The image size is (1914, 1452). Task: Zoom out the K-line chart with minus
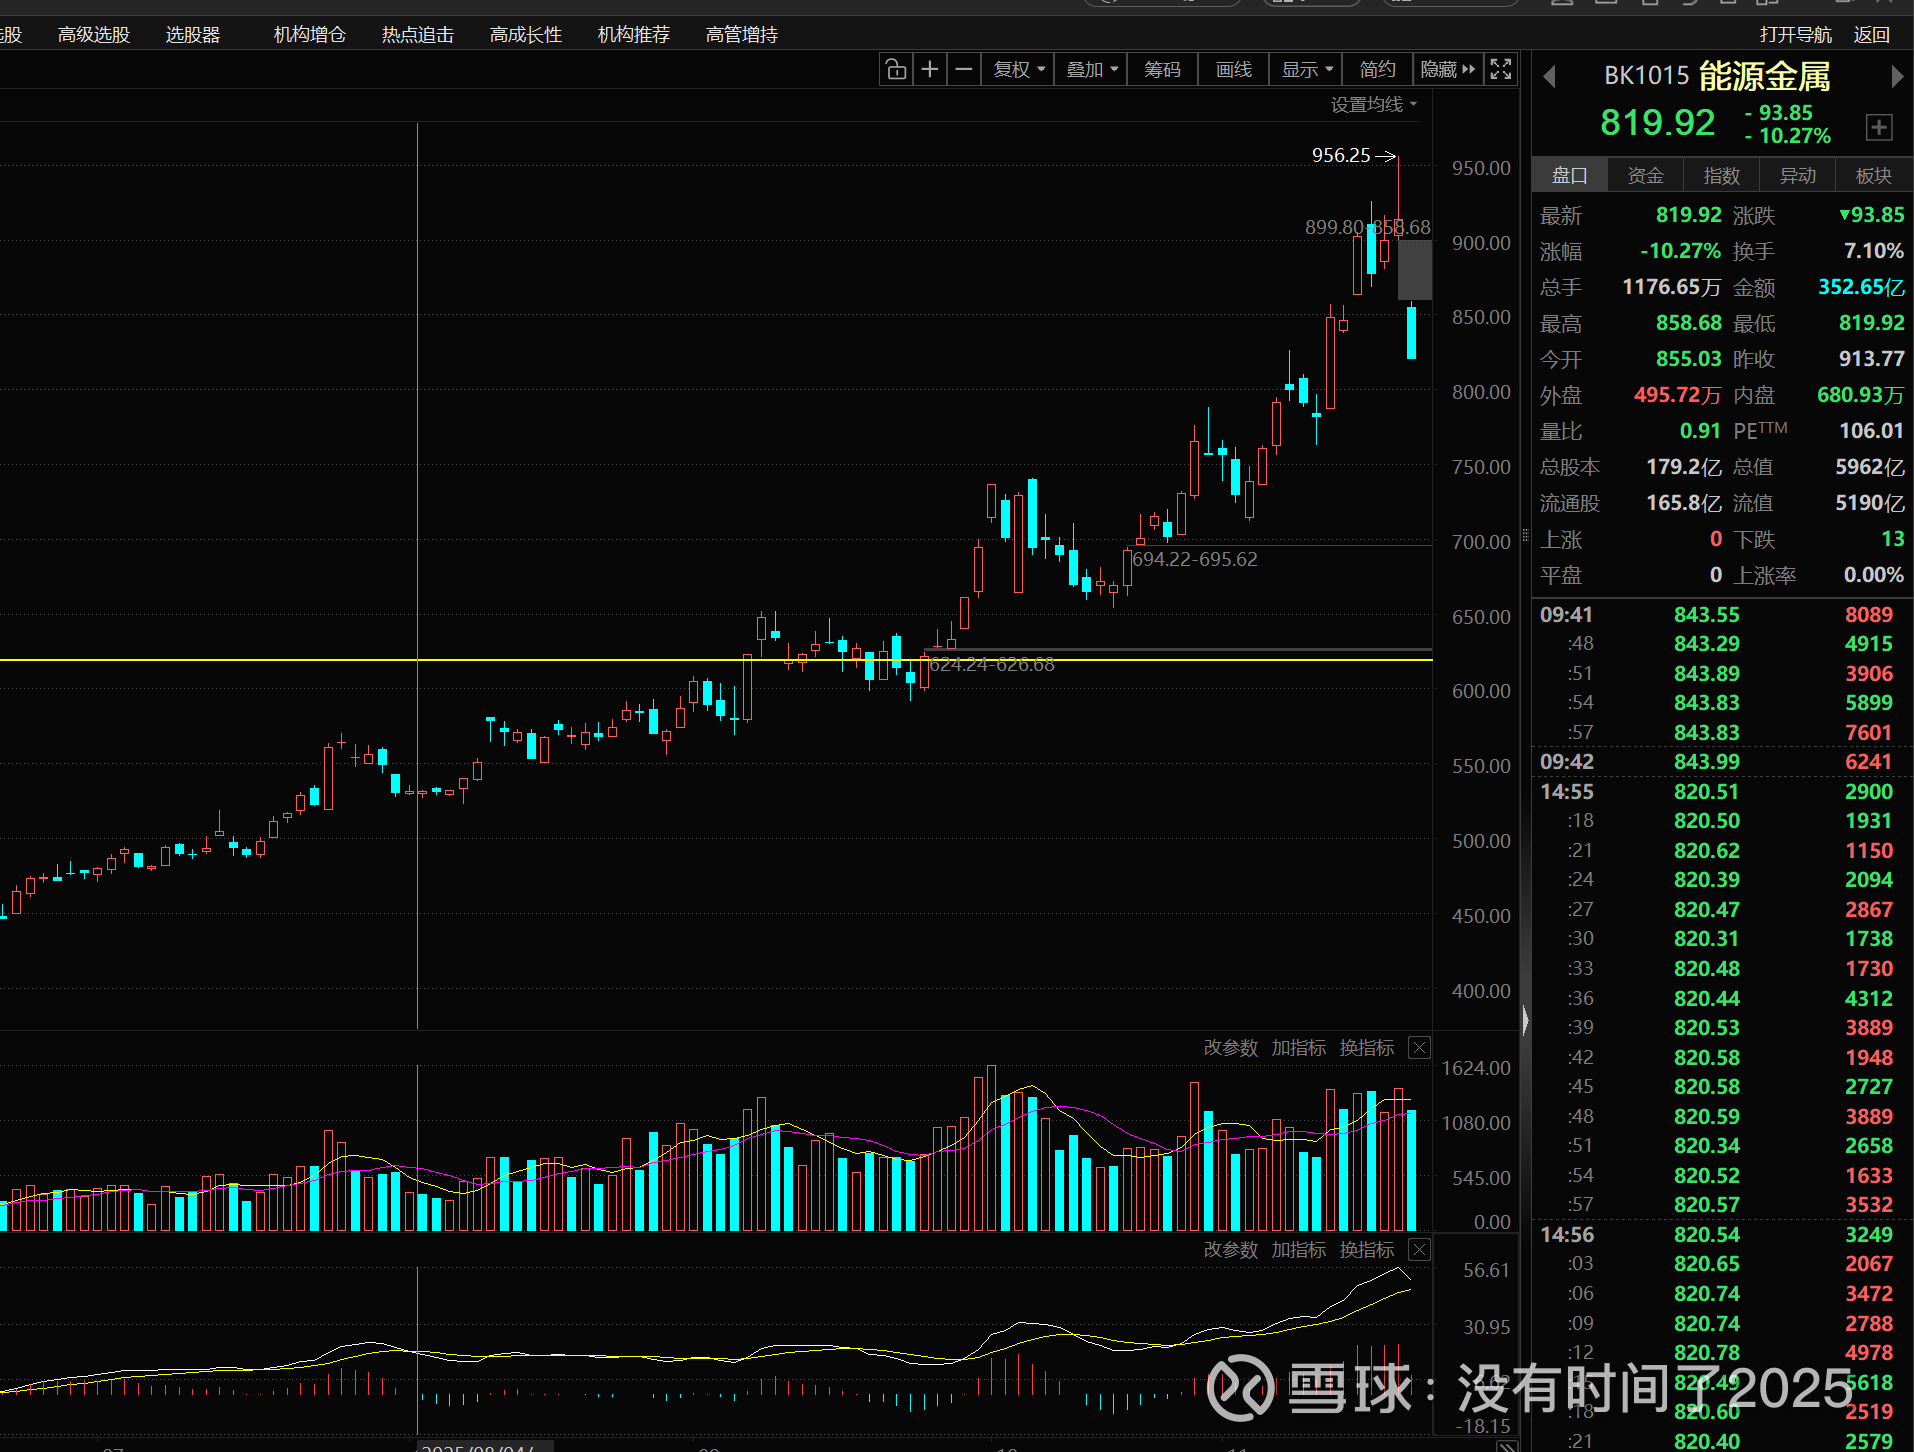tap(964, 69)
